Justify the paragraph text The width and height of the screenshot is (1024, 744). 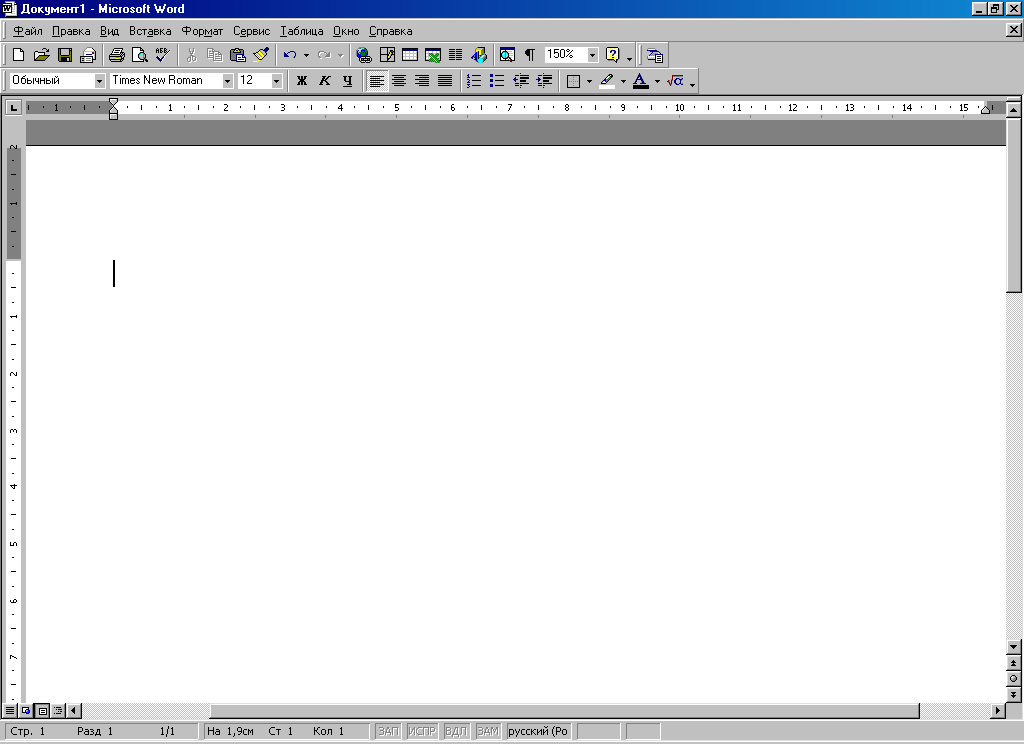coord(445,80)
